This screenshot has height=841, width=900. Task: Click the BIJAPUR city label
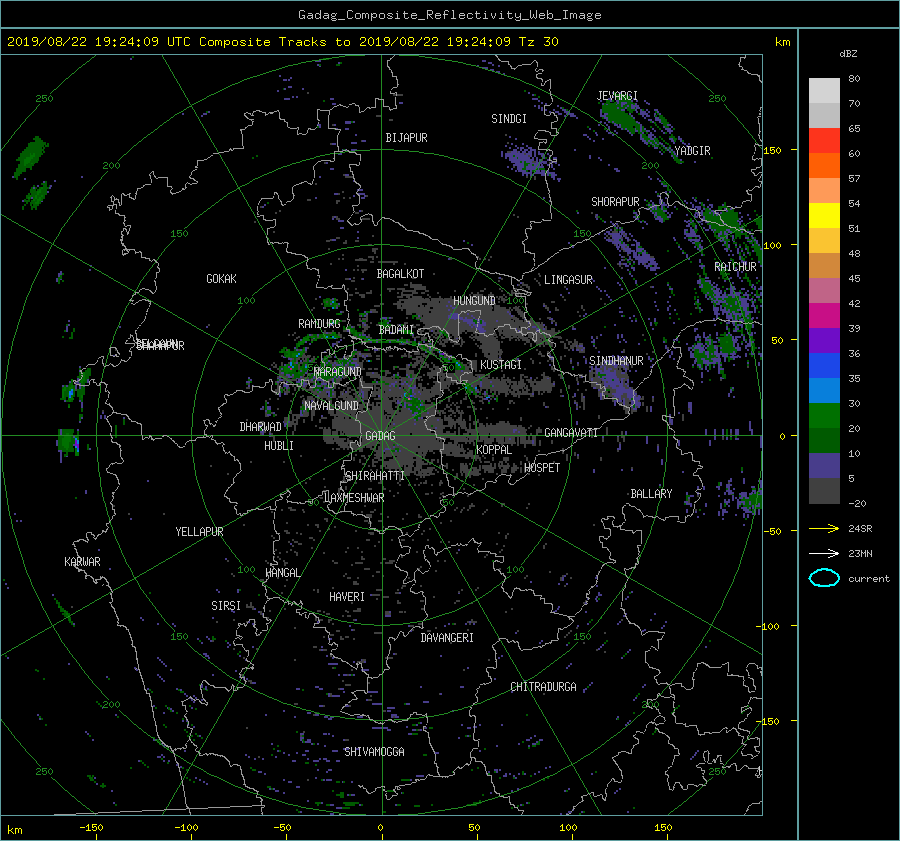click(x=406, y=138)
